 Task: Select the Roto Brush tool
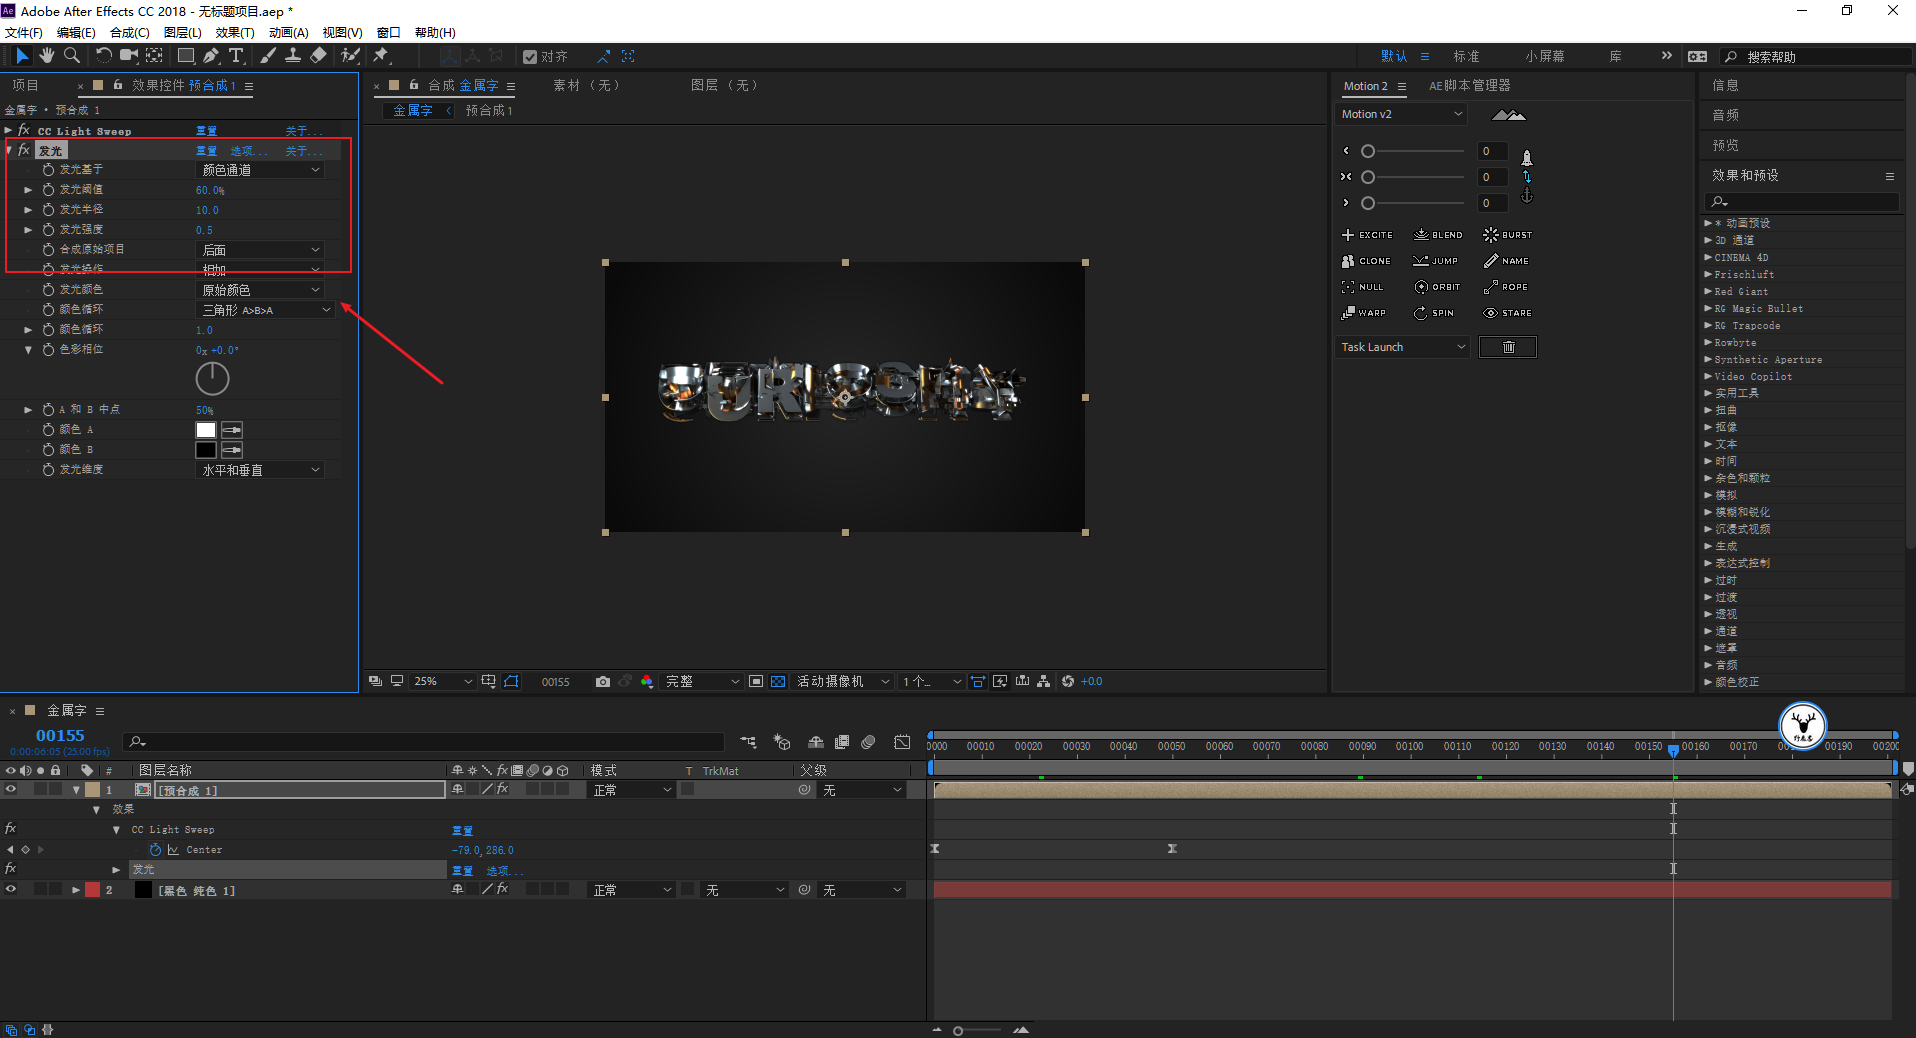click(x=350, y=56)
